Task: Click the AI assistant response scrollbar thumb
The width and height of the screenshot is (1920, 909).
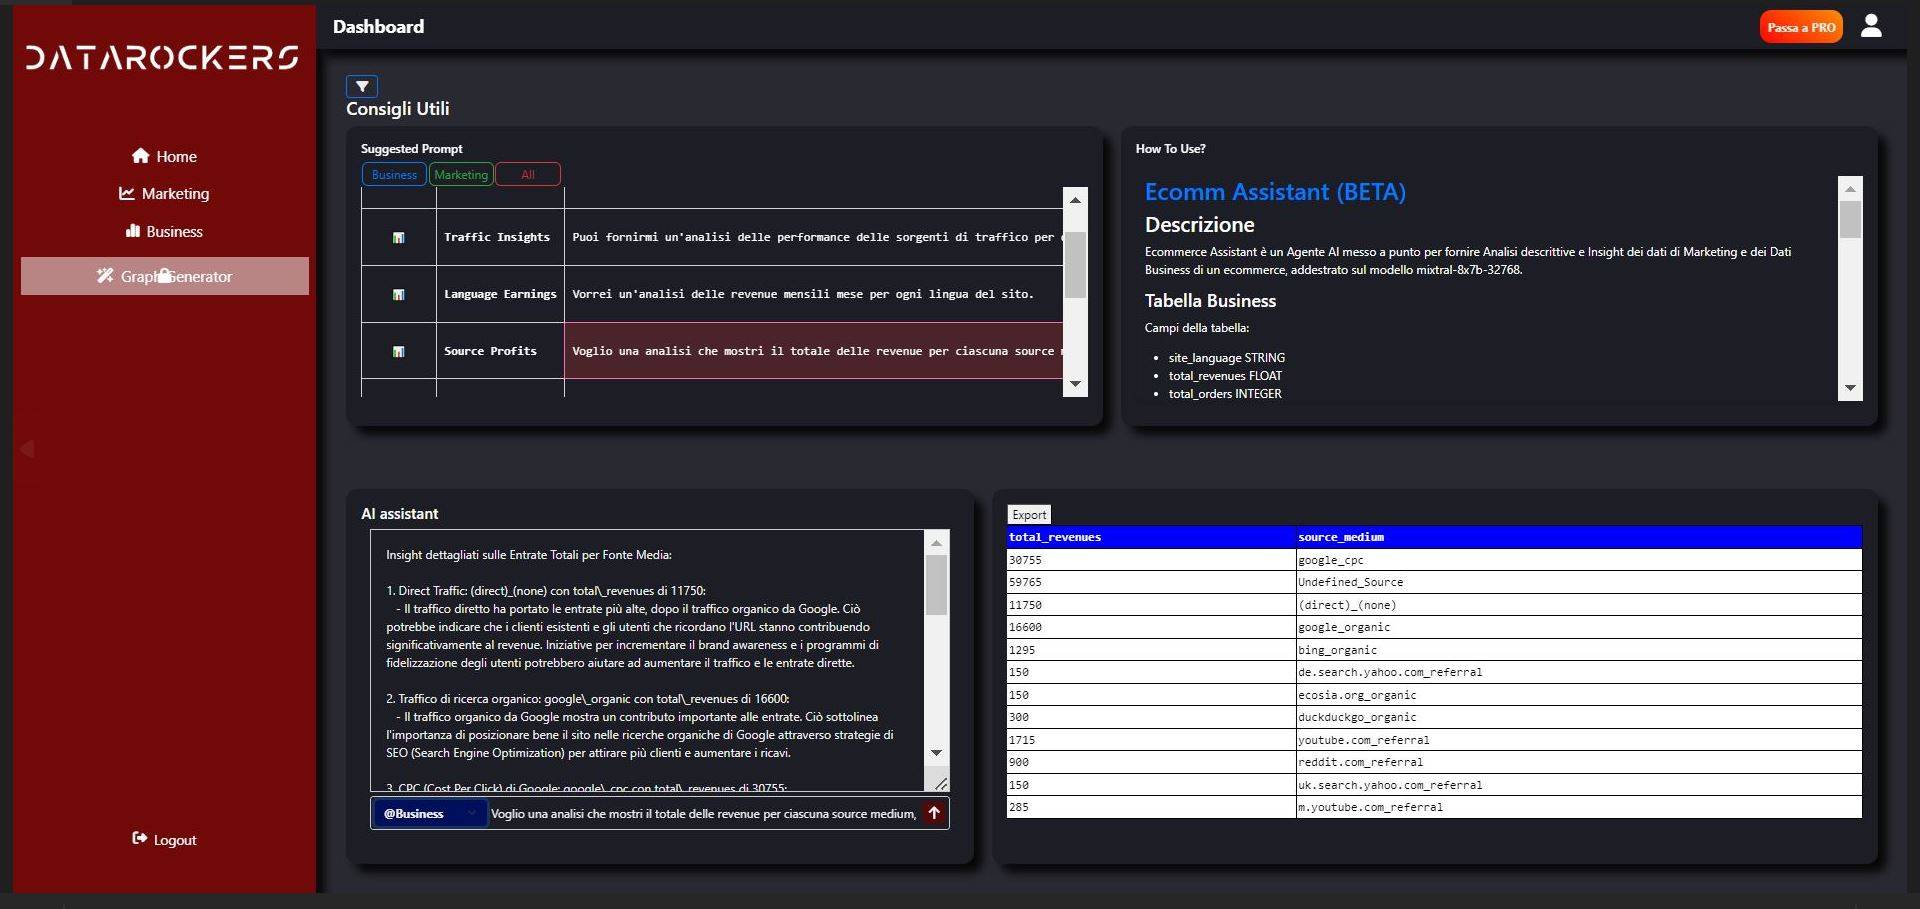Action: (936, 585)
